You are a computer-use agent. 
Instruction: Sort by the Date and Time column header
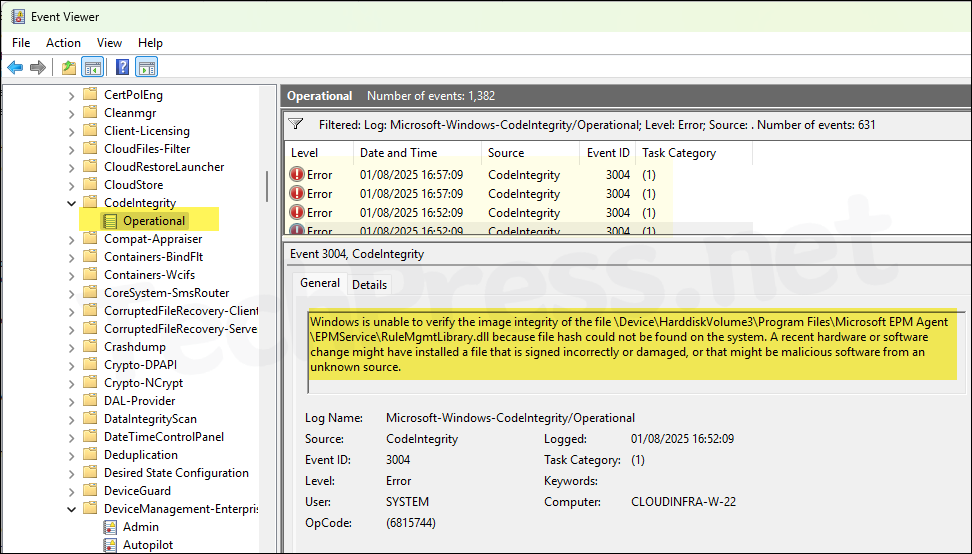click(417, 152)
